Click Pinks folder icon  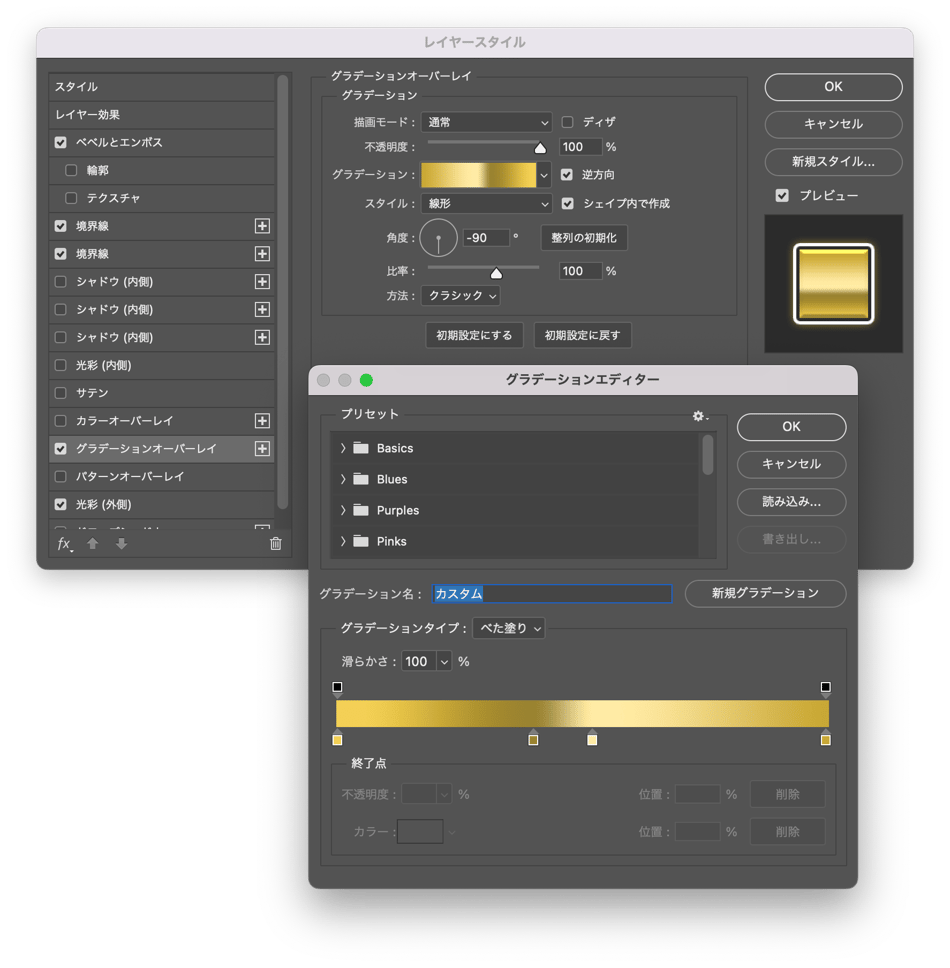click(x=361, y=541)
